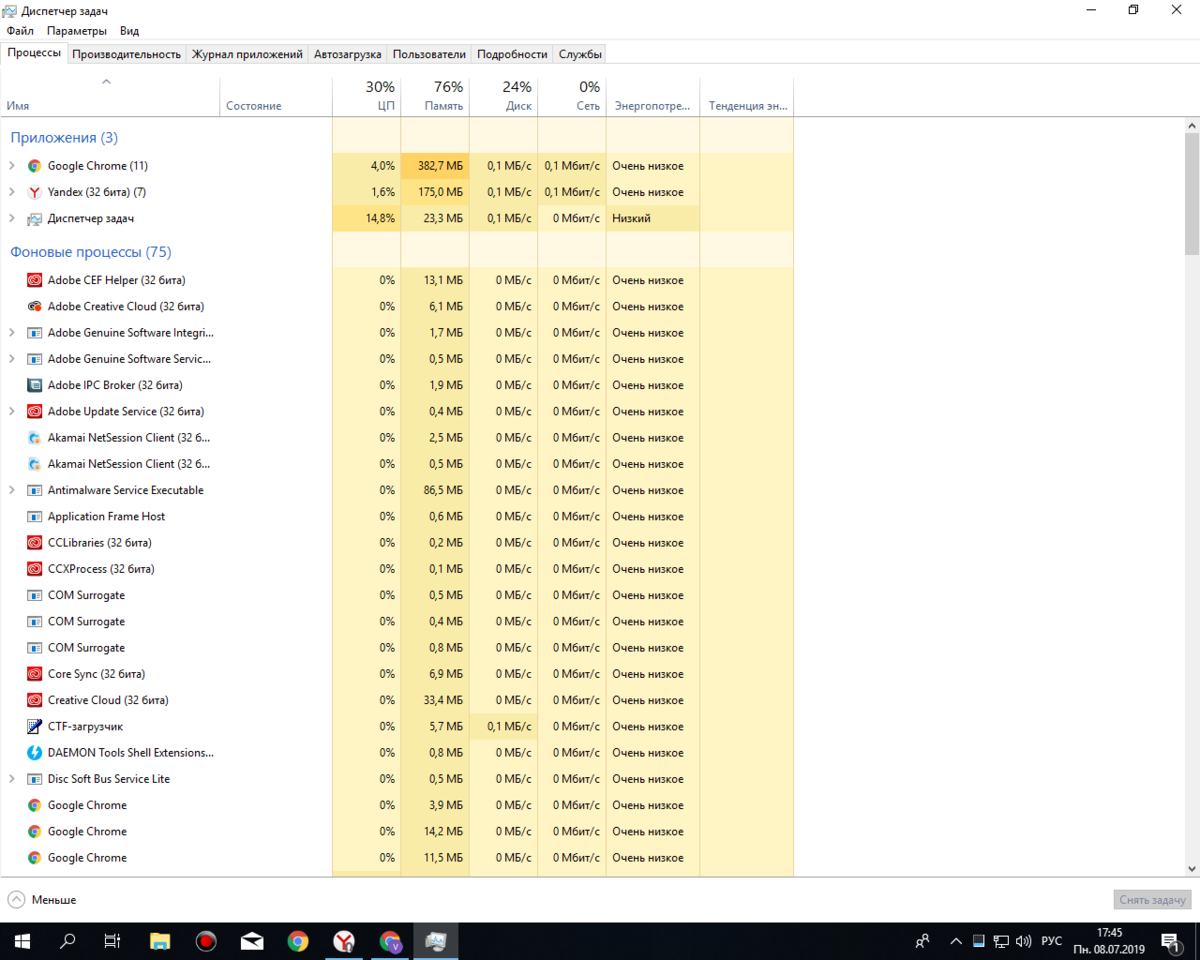The height and width of the screenshot is (960, 1200).
Task: Open the Windows Start menu
Action: 22,941
